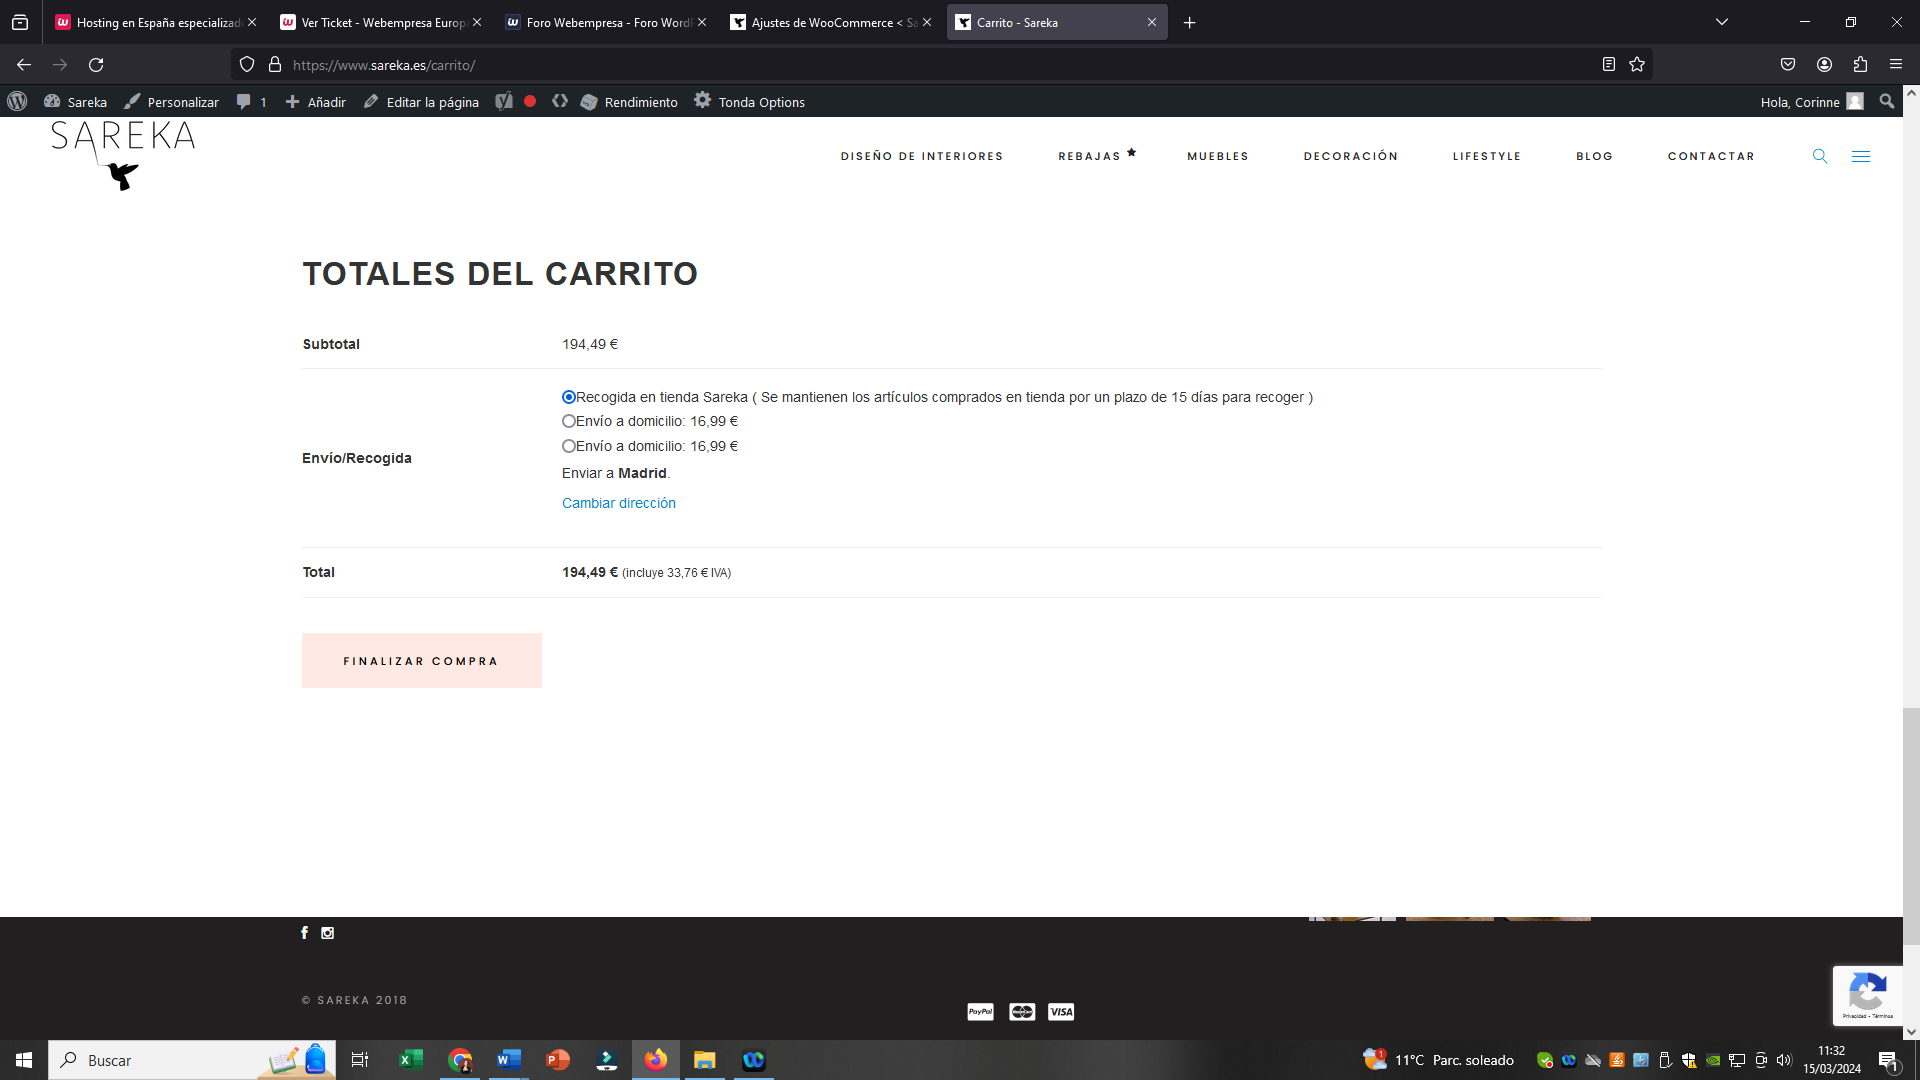Open the Firefox Pocket icon
This screenshot has width=1920, height=1080.
[1788, 64]
